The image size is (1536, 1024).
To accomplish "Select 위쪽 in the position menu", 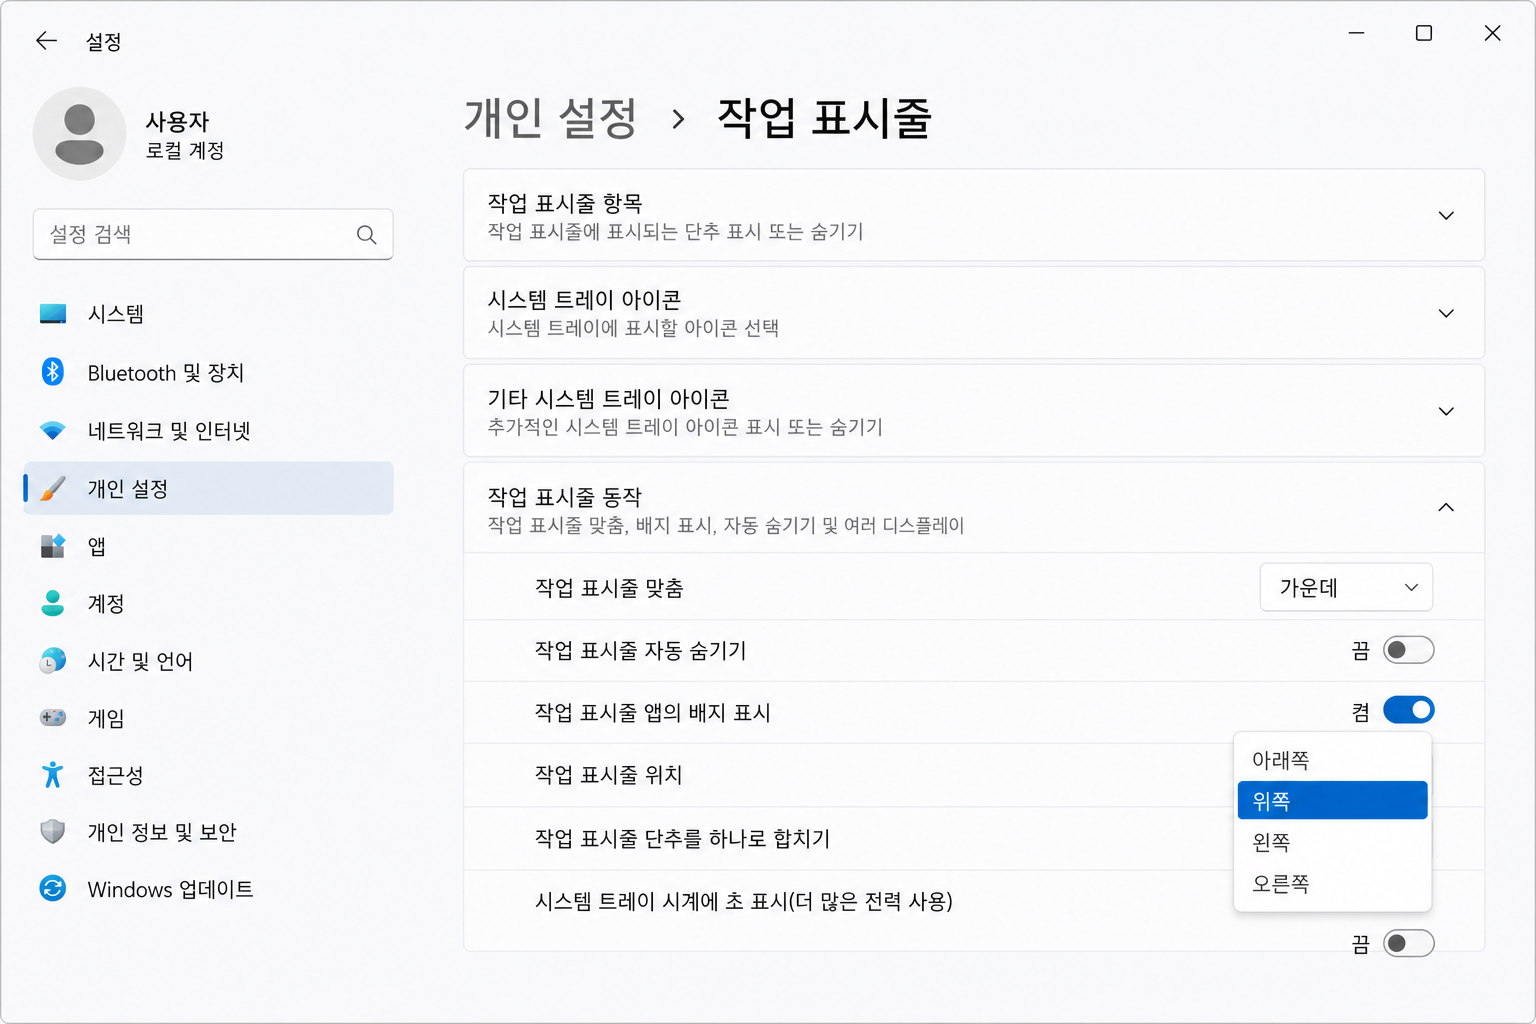I will (1332, 801).
